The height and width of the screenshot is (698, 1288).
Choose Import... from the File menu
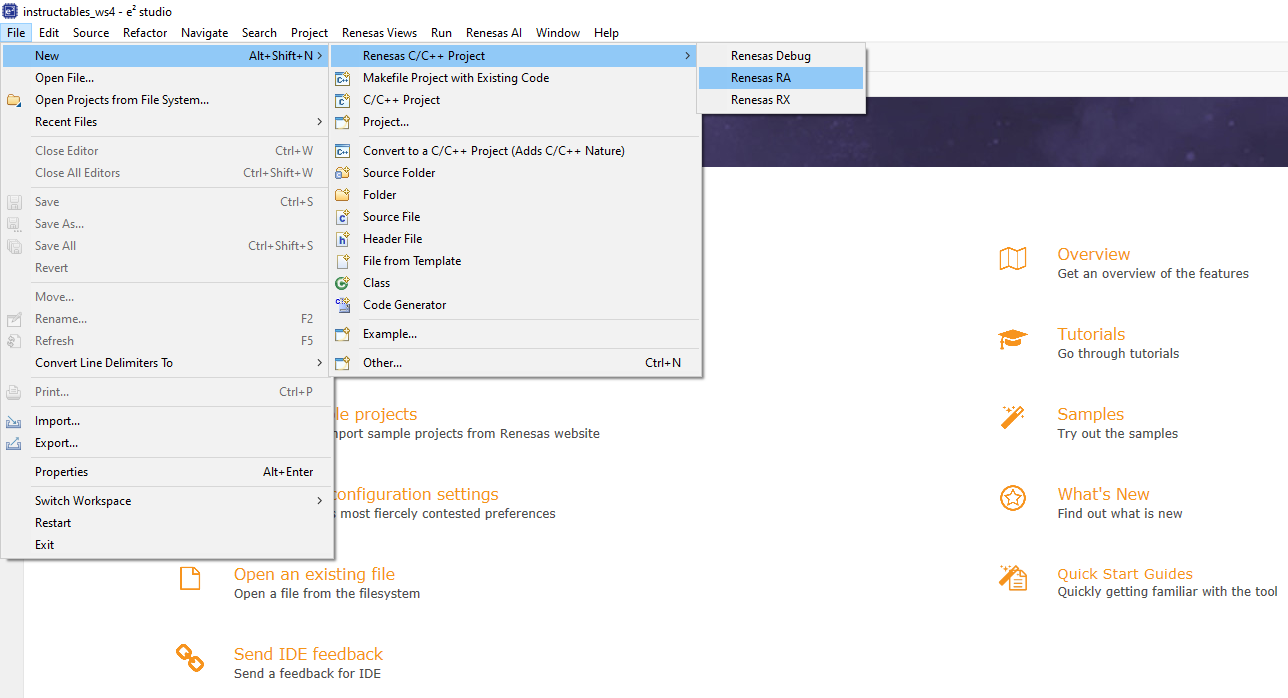click(x=166, y=421)
